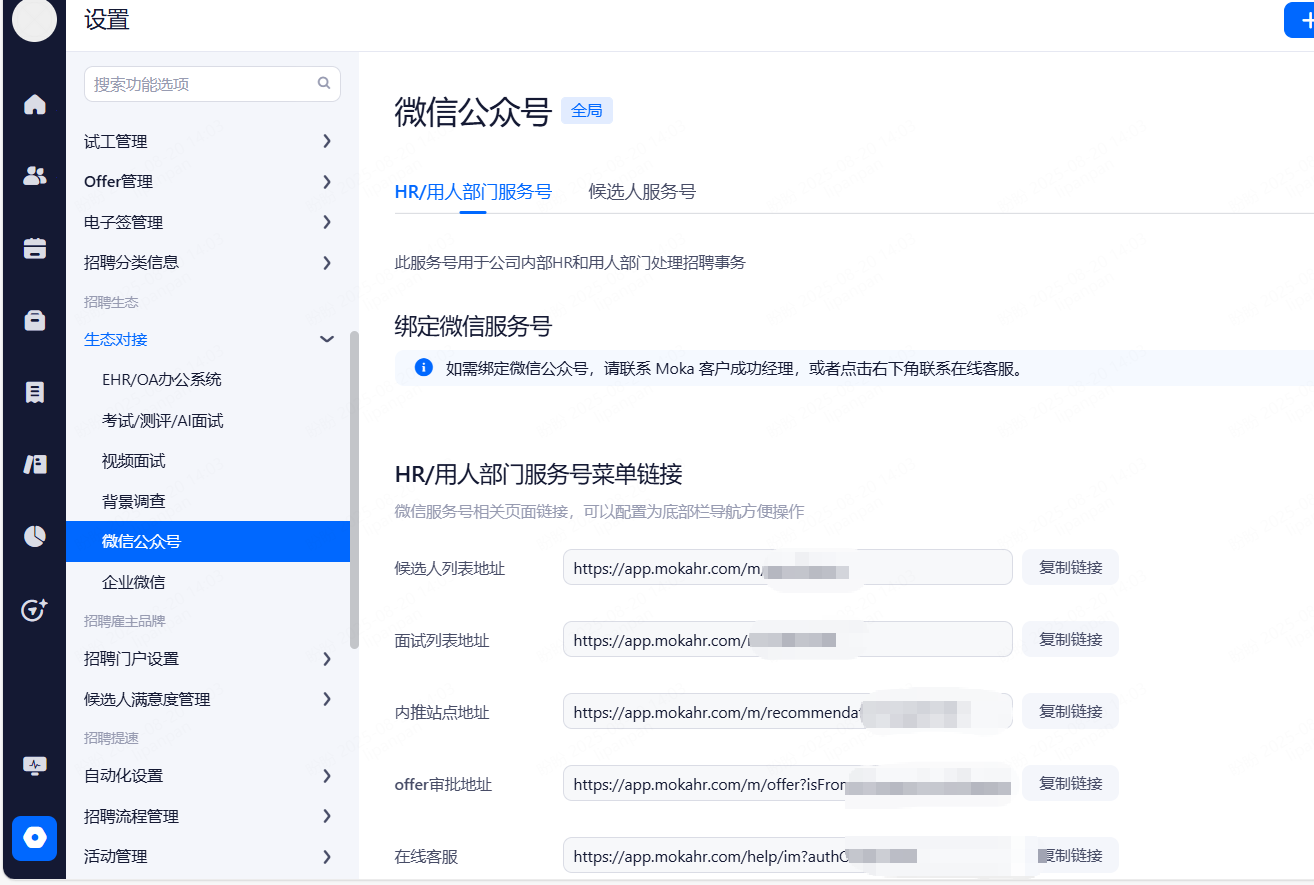Viewport: 1314px width, 885px height.
Task: Select the HR/用人部门服务号 tab
Action: coord(473,192)
